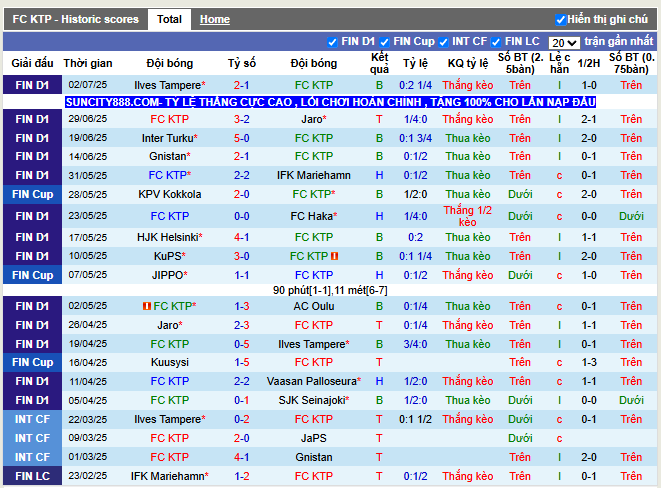
Task: Click the 0-0 score of FC Haka match
Action: pos(242,216)
